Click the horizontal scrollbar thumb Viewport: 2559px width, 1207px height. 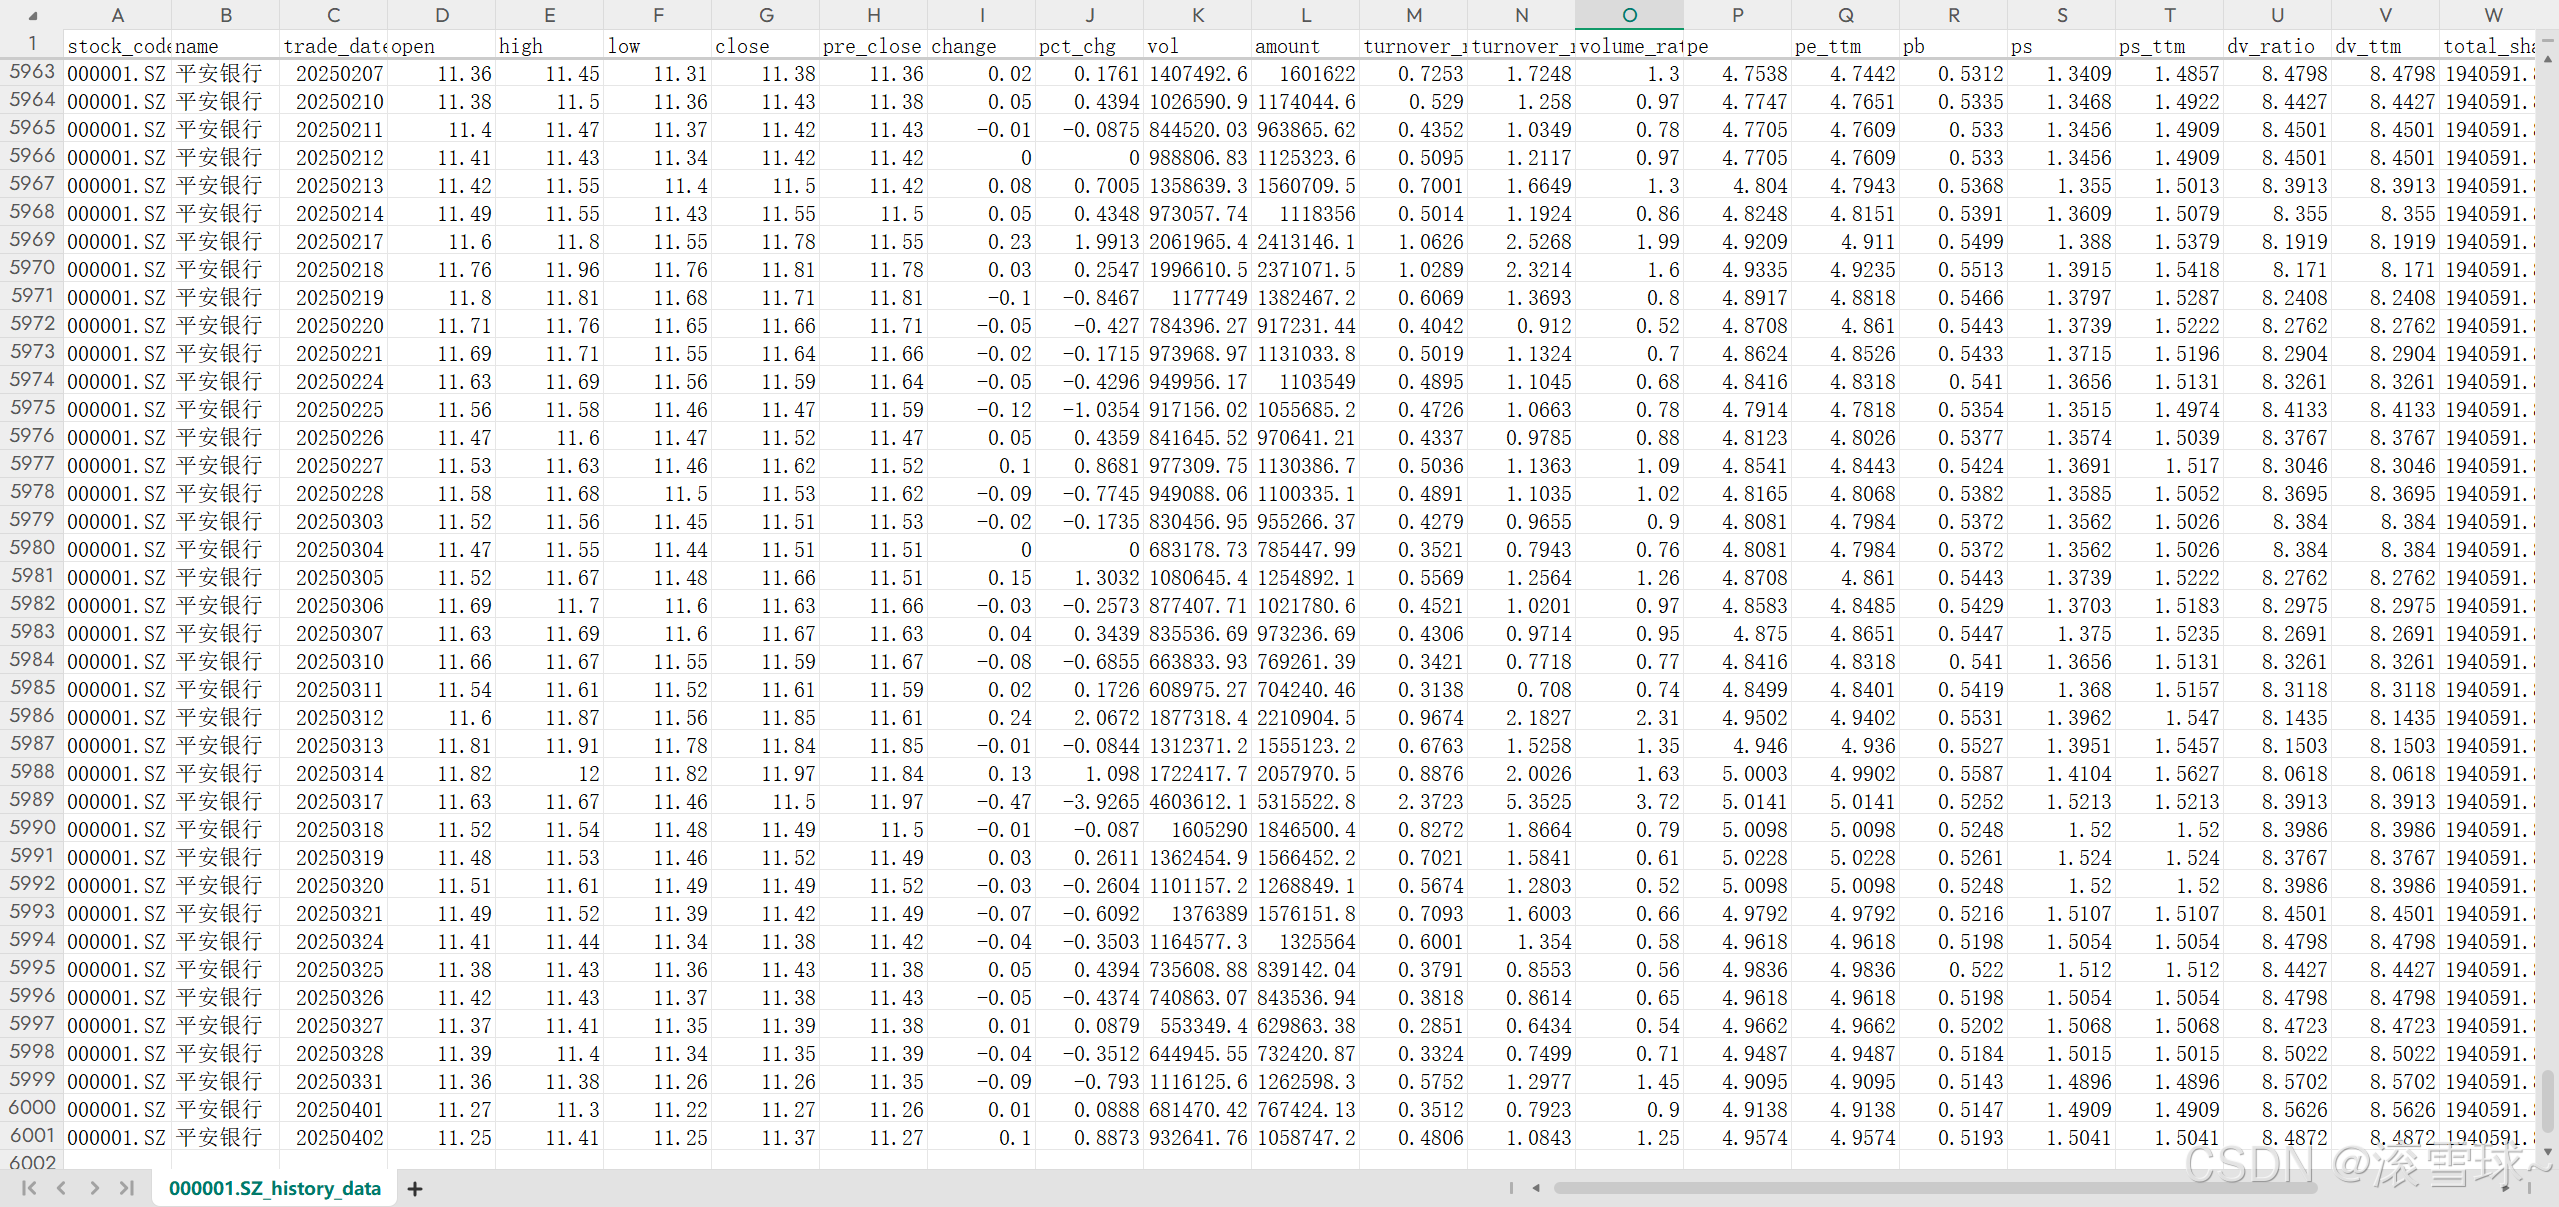point(1935,1188)
